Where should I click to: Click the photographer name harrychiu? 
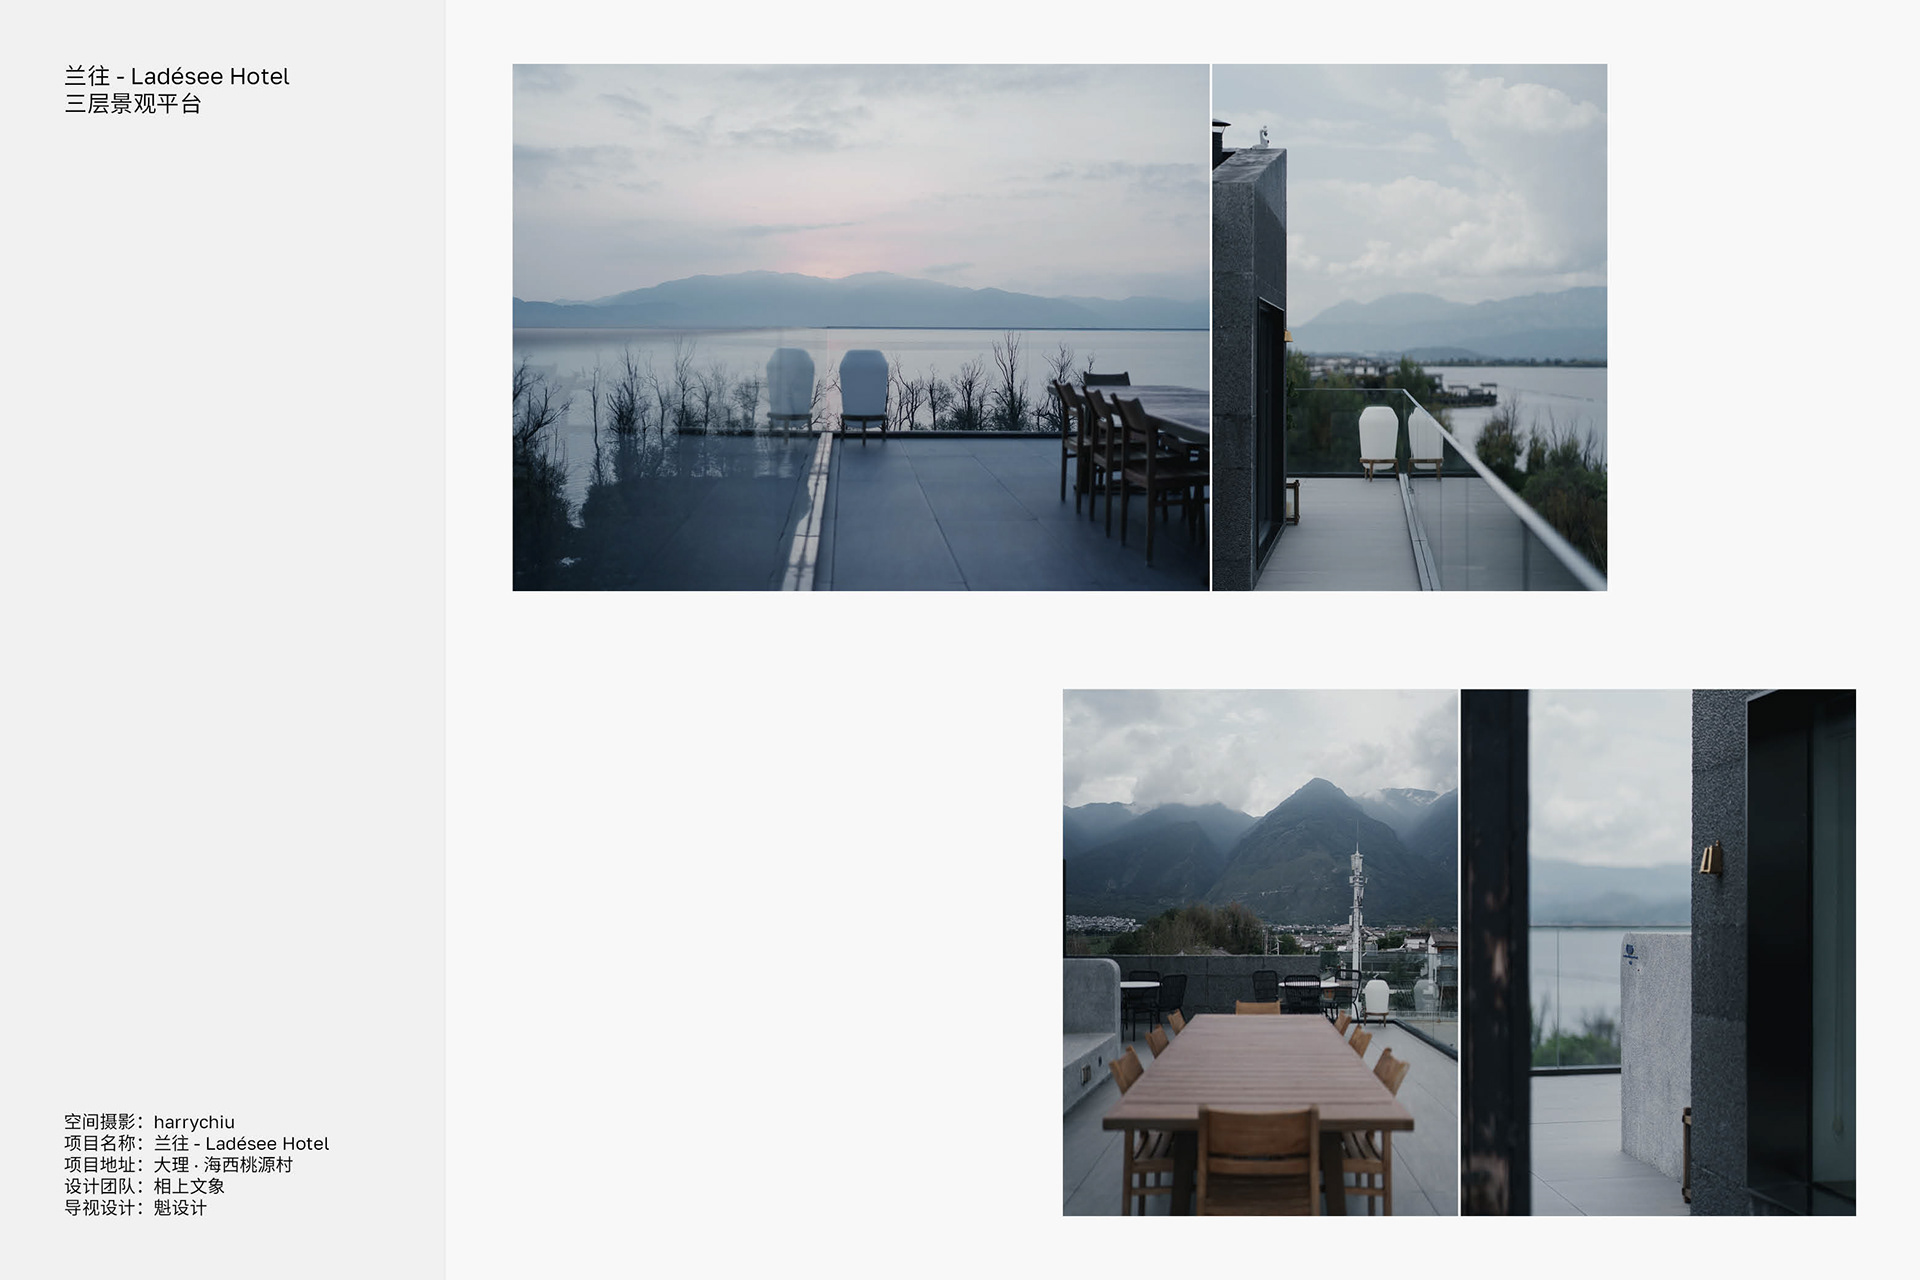point(194,1122)
